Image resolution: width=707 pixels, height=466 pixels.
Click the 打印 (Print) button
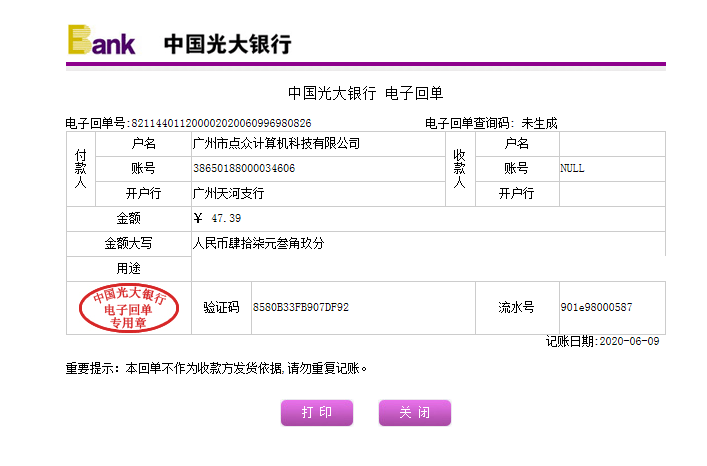tap(317, 413)
